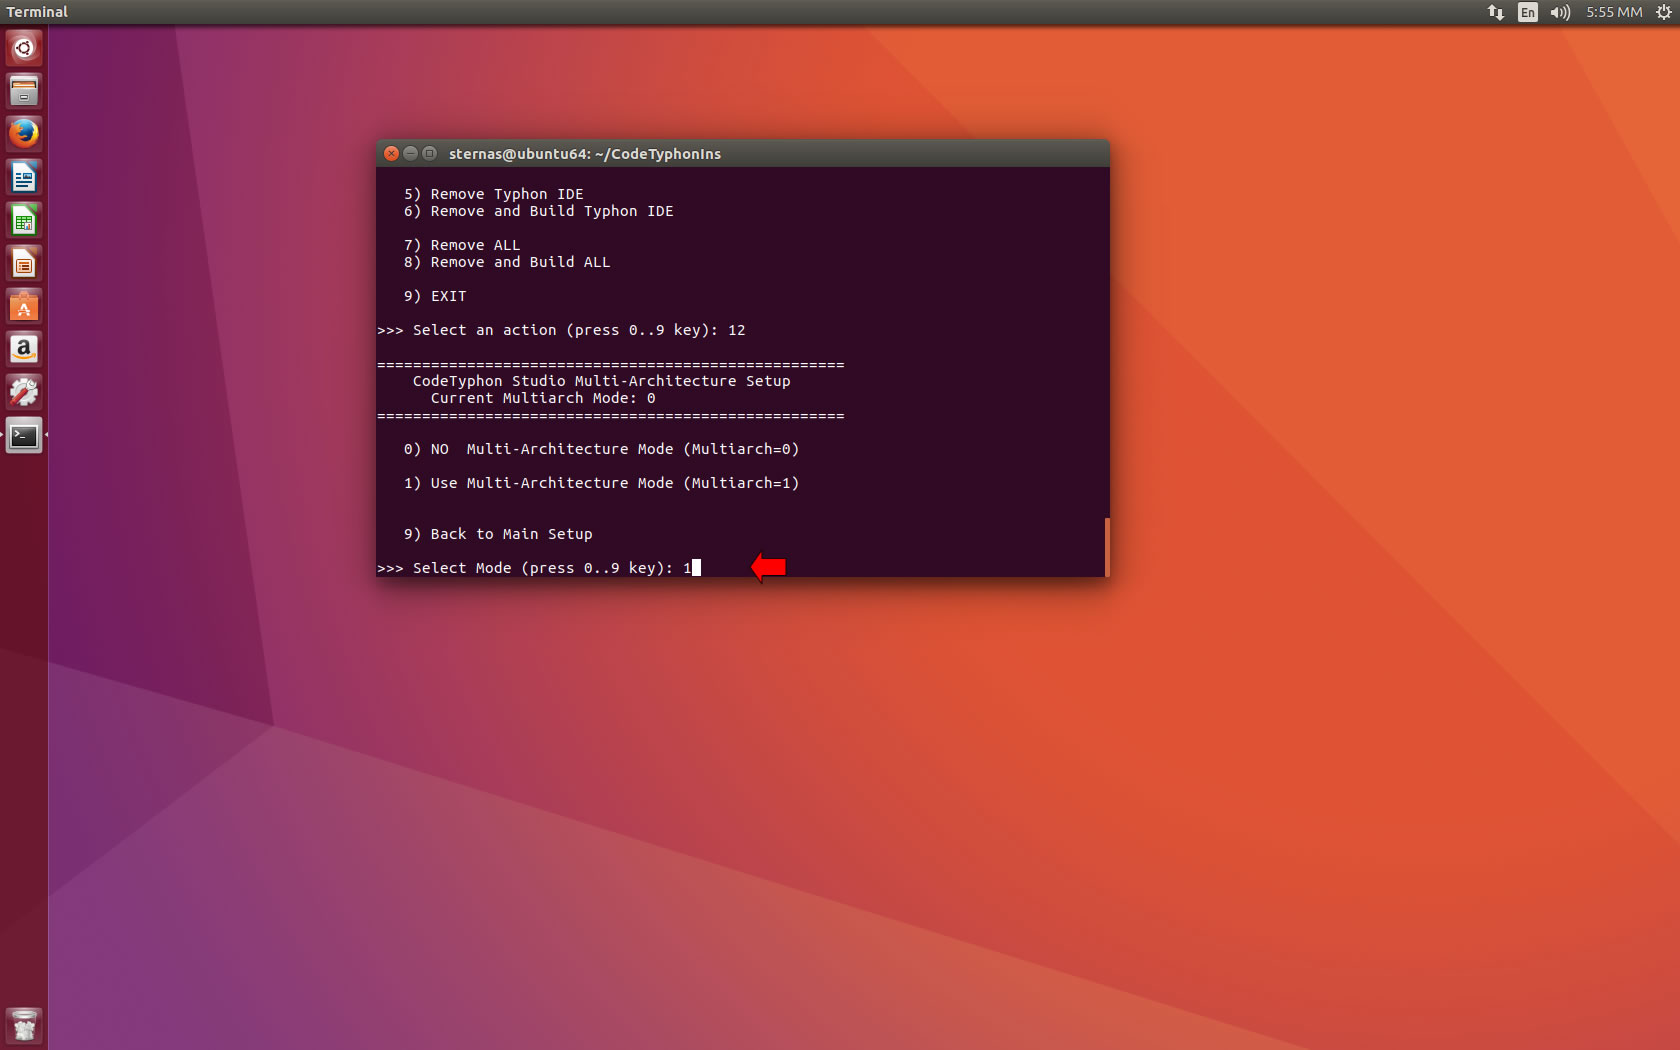Click '0) NO Multi-Architecture Mode (Multiarch=0)'
1680x1050 pixels.
point(601,449)
